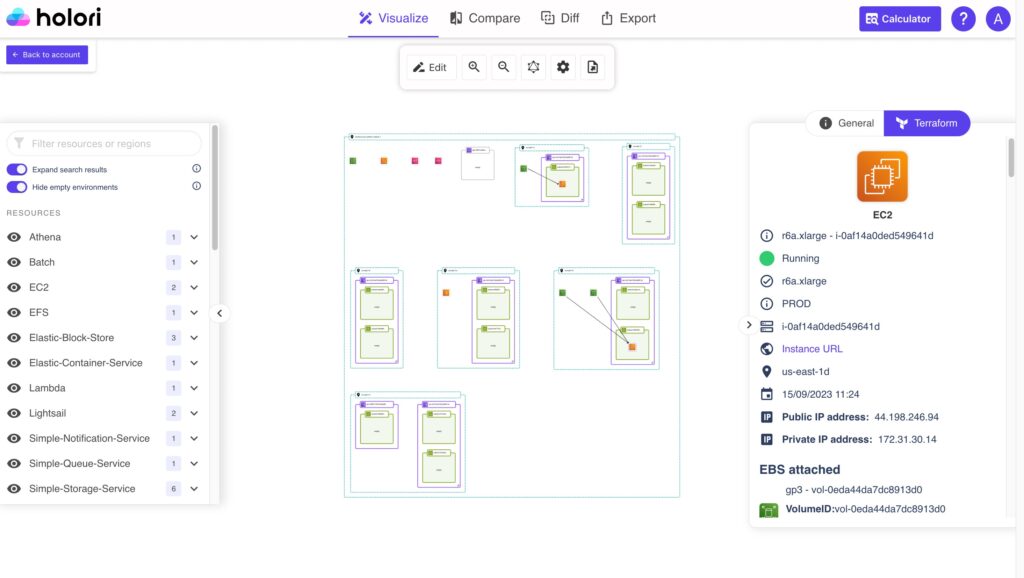Click the star-shaped icon in the floating toolbar
Screen dimensions: 1024x578
pyautogui.click(x=533, y=67)
